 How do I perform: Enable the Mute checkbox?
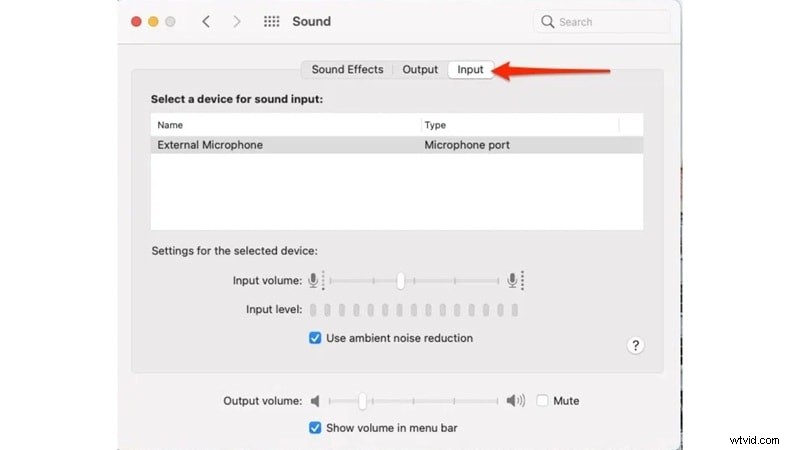pyautogui.click(x=542, y=401)
